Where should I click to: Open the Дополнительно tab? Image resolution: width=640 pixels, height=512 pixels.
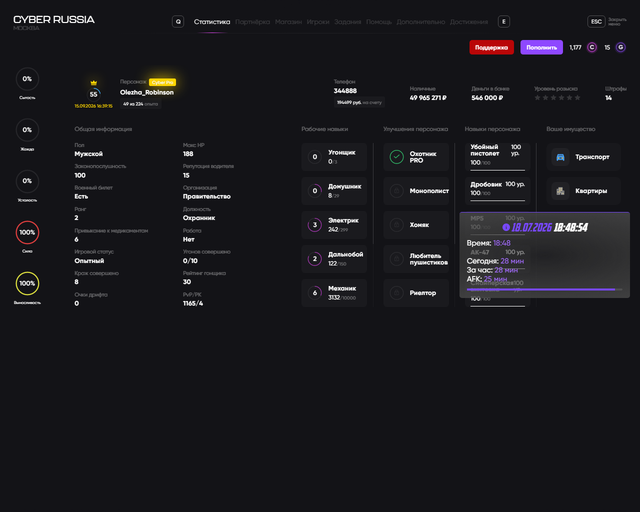pos(421,22)
